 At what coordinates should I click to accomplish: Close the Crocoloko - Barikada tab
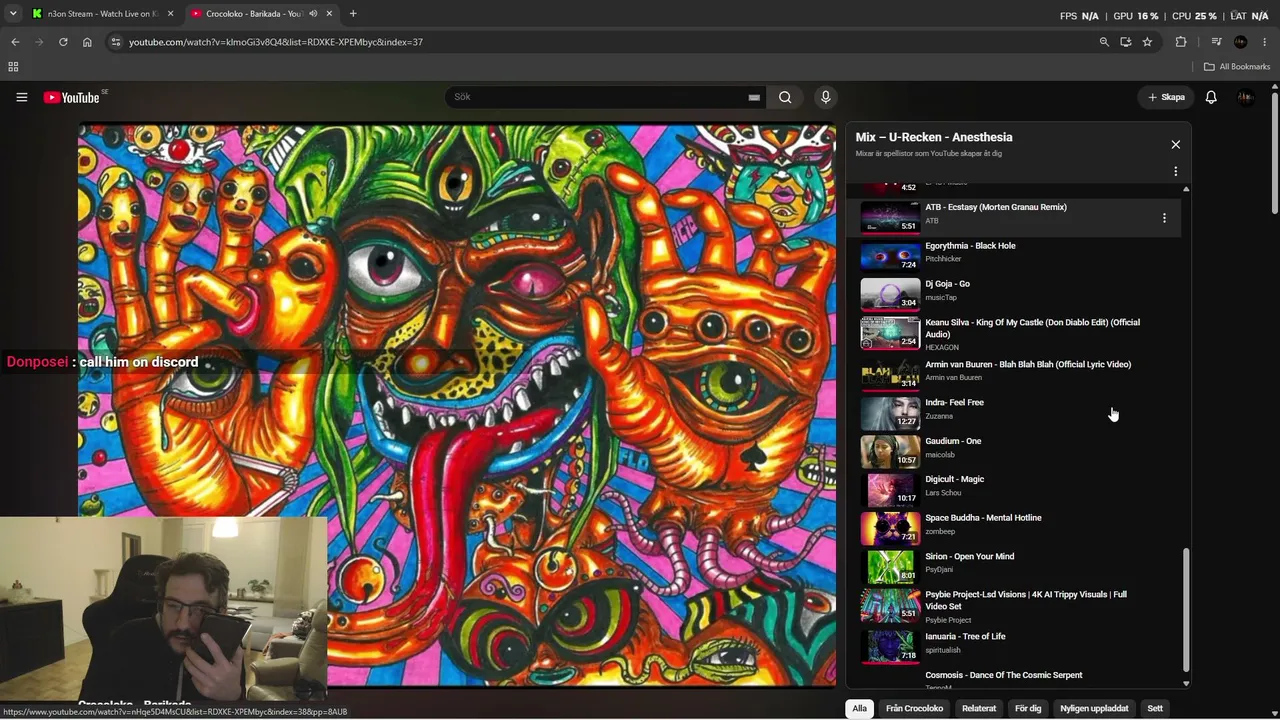pyautogui.click(x=329, y=14)
